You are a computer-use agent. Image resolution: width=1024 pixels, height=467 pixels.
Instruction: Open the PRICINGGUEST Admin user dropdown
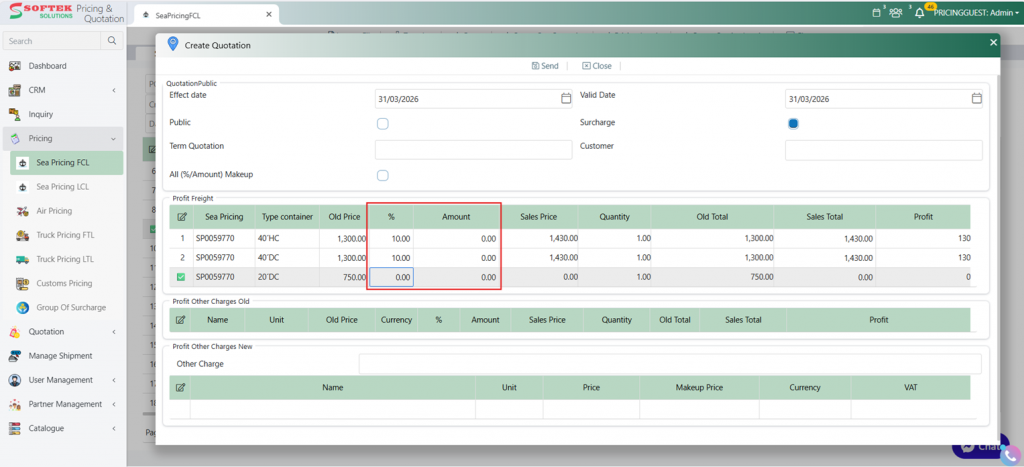click(973, 13)
